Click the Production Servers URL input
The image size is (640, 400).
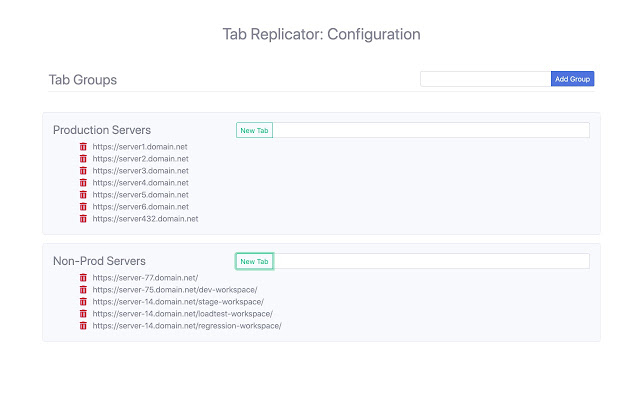click(x=431, y=130)
